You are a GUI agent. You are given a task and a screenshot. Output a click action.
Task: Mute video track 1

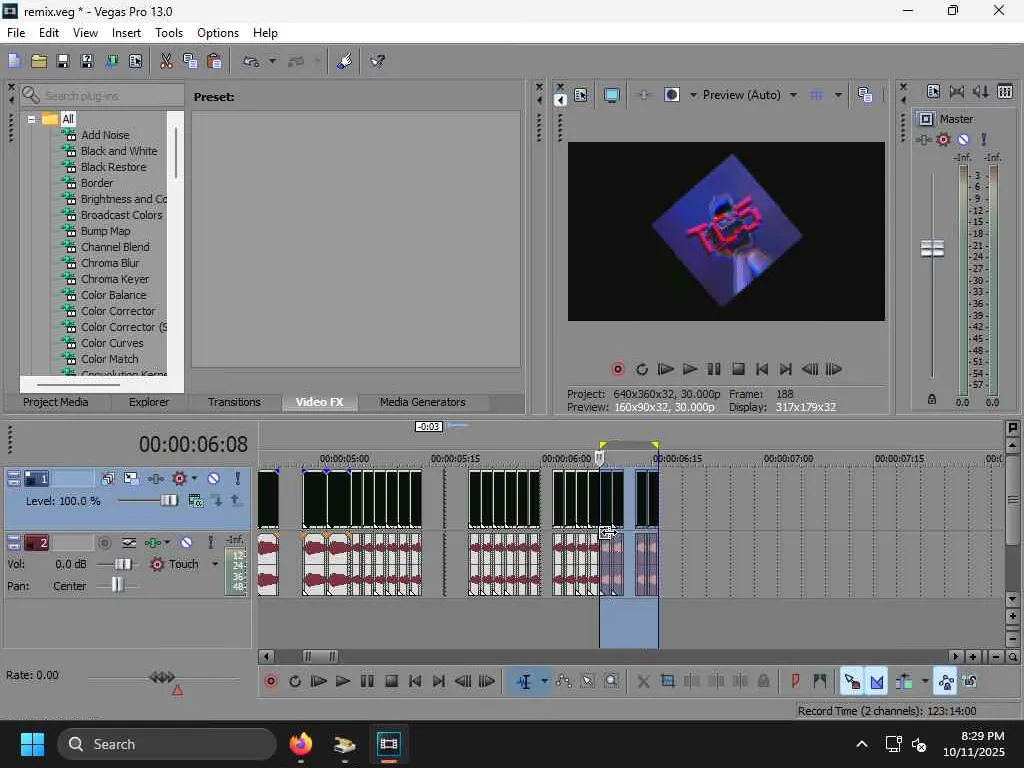pos(213,479)
